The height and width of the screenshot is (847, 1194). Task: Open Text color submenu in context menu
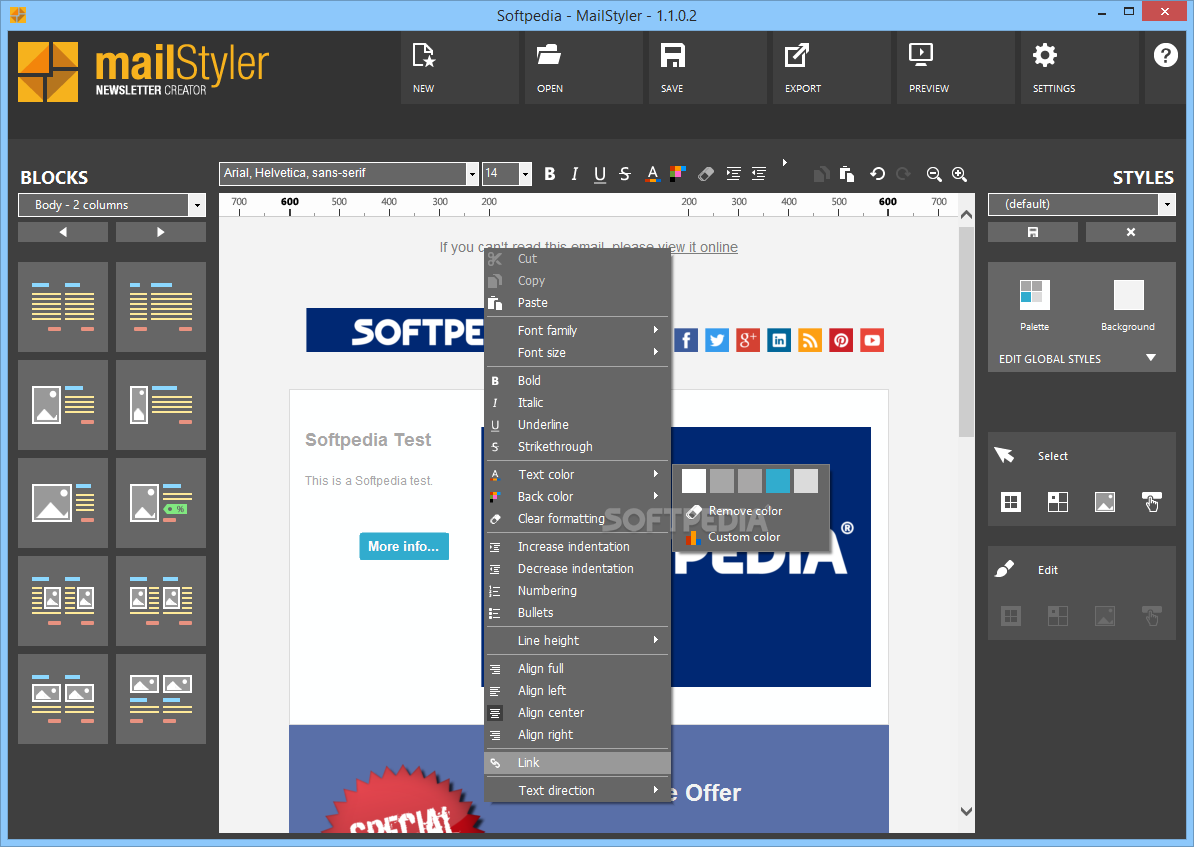578,475
